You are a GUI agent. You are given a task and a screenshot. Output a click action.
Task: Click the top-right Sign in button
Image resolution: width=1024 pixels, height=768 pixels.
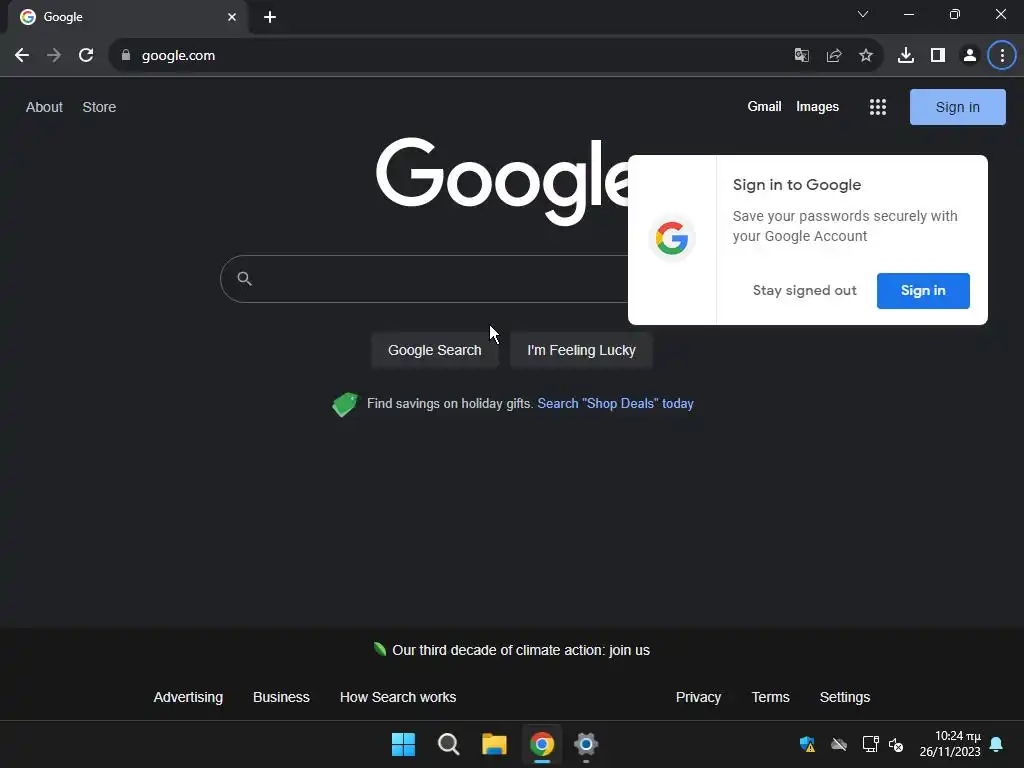957,107
